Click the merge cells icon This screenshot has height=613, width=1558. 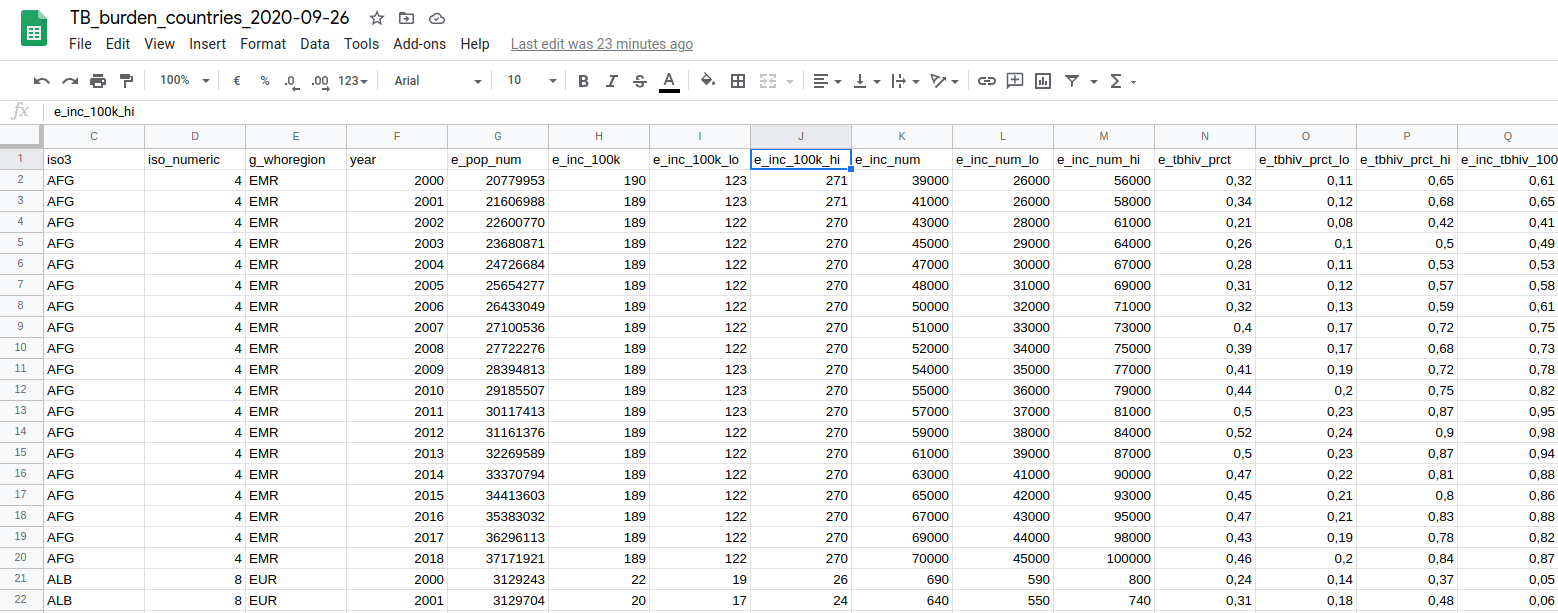768,81
